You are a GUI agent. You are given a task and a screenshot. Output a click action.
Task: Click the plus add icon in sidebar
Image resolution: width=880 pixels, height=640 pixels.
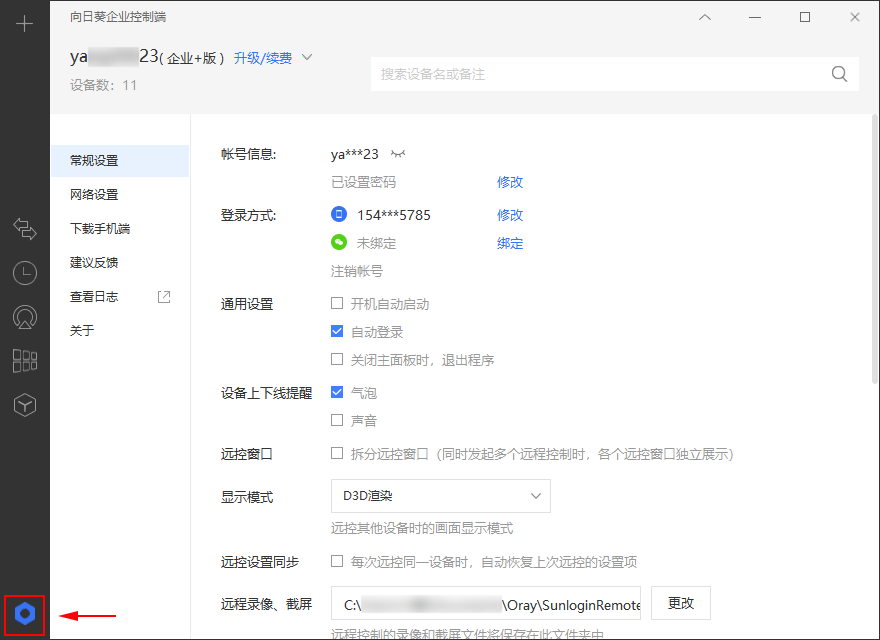click(25, 24)
